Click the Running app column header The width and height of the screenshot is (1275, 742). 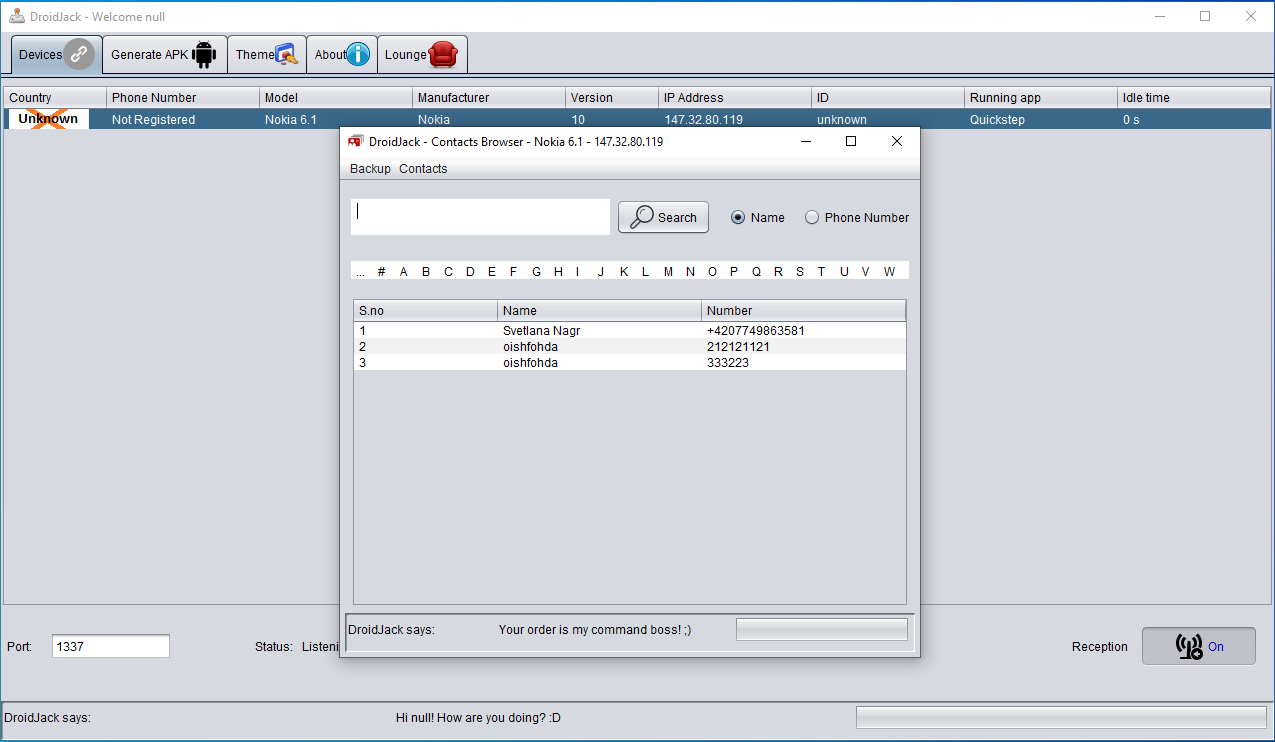(1041, 97)
